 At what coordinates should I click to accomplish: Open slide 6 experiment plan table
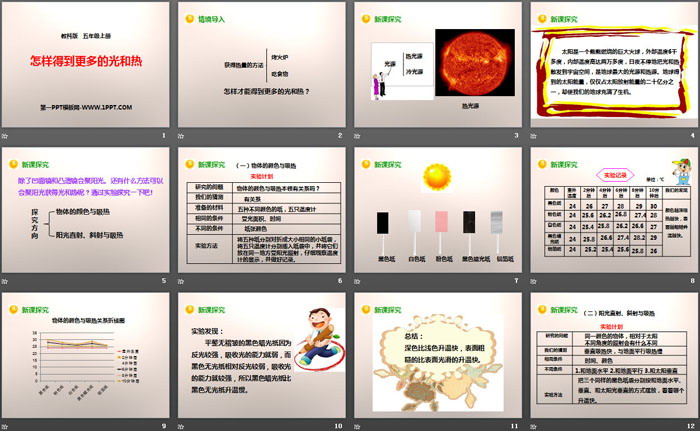(x=262, y=210)
